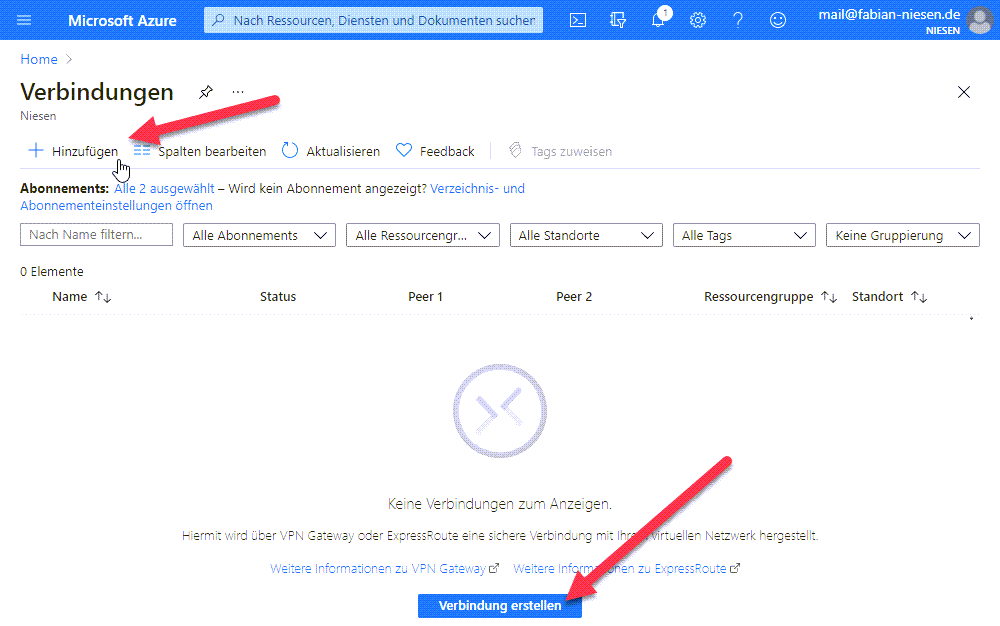
Task: Open the feedback smiley in header
Action: tap(777, 20)
